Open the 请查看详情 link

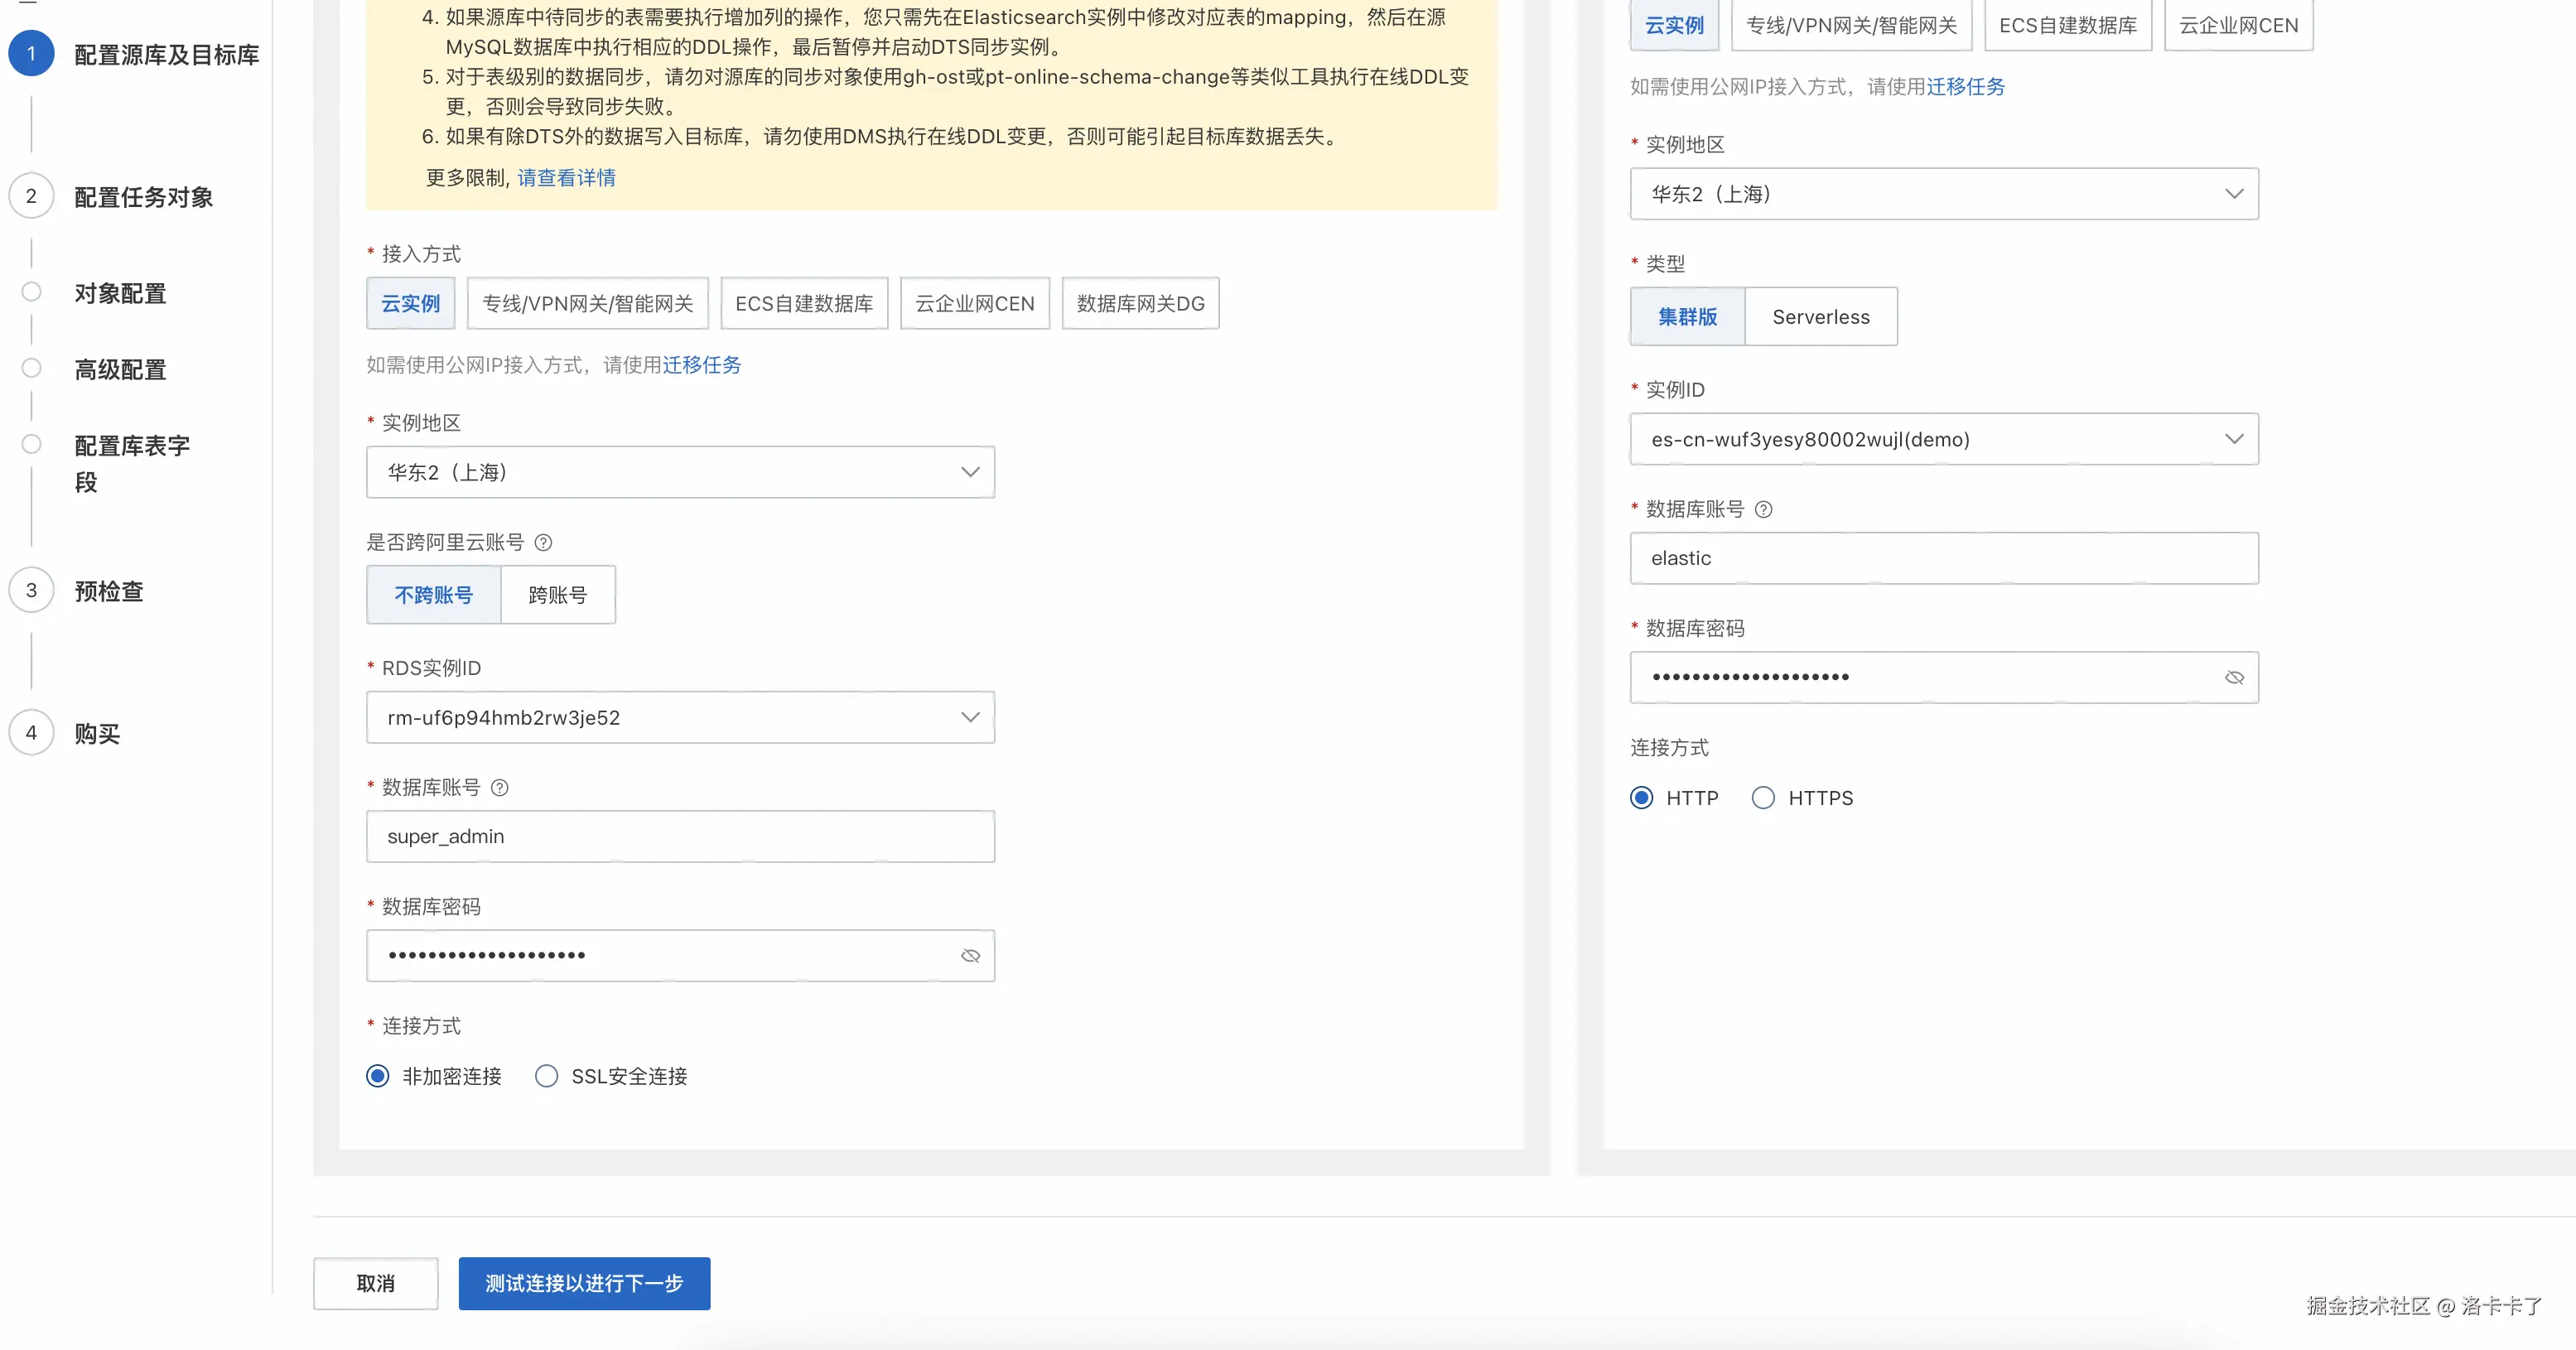[x=566, y=178]
